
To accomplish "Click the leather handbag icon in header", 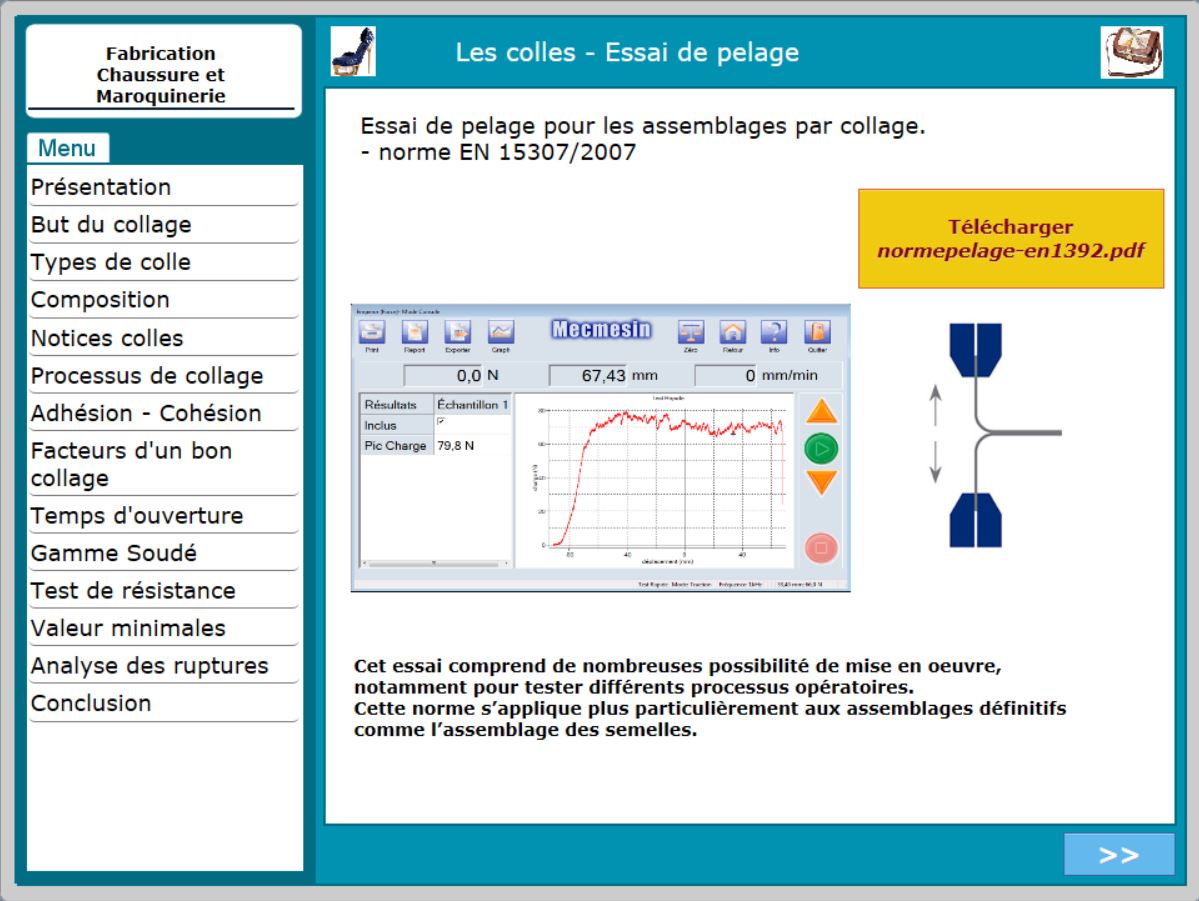I will [1132, 52].
